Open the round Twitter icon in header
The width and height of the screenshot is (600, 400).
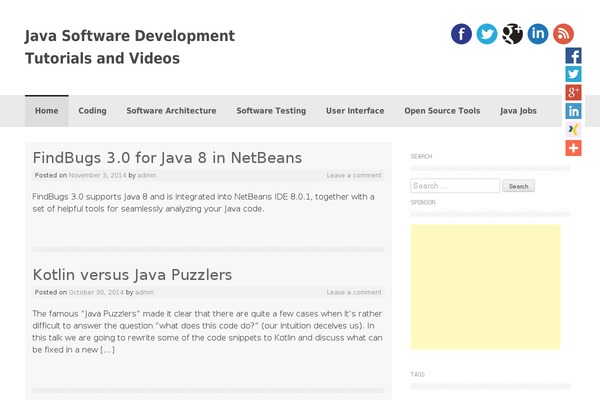(487, 34)
